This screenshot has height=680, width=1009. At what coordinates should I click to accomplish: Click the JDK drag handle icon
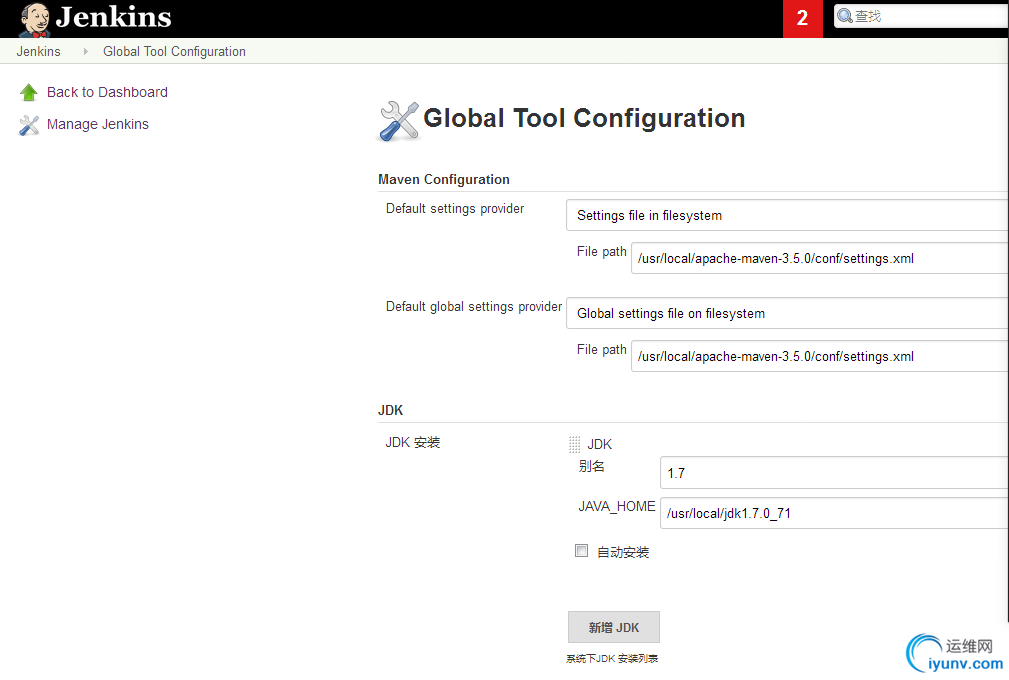pos(575,445)
